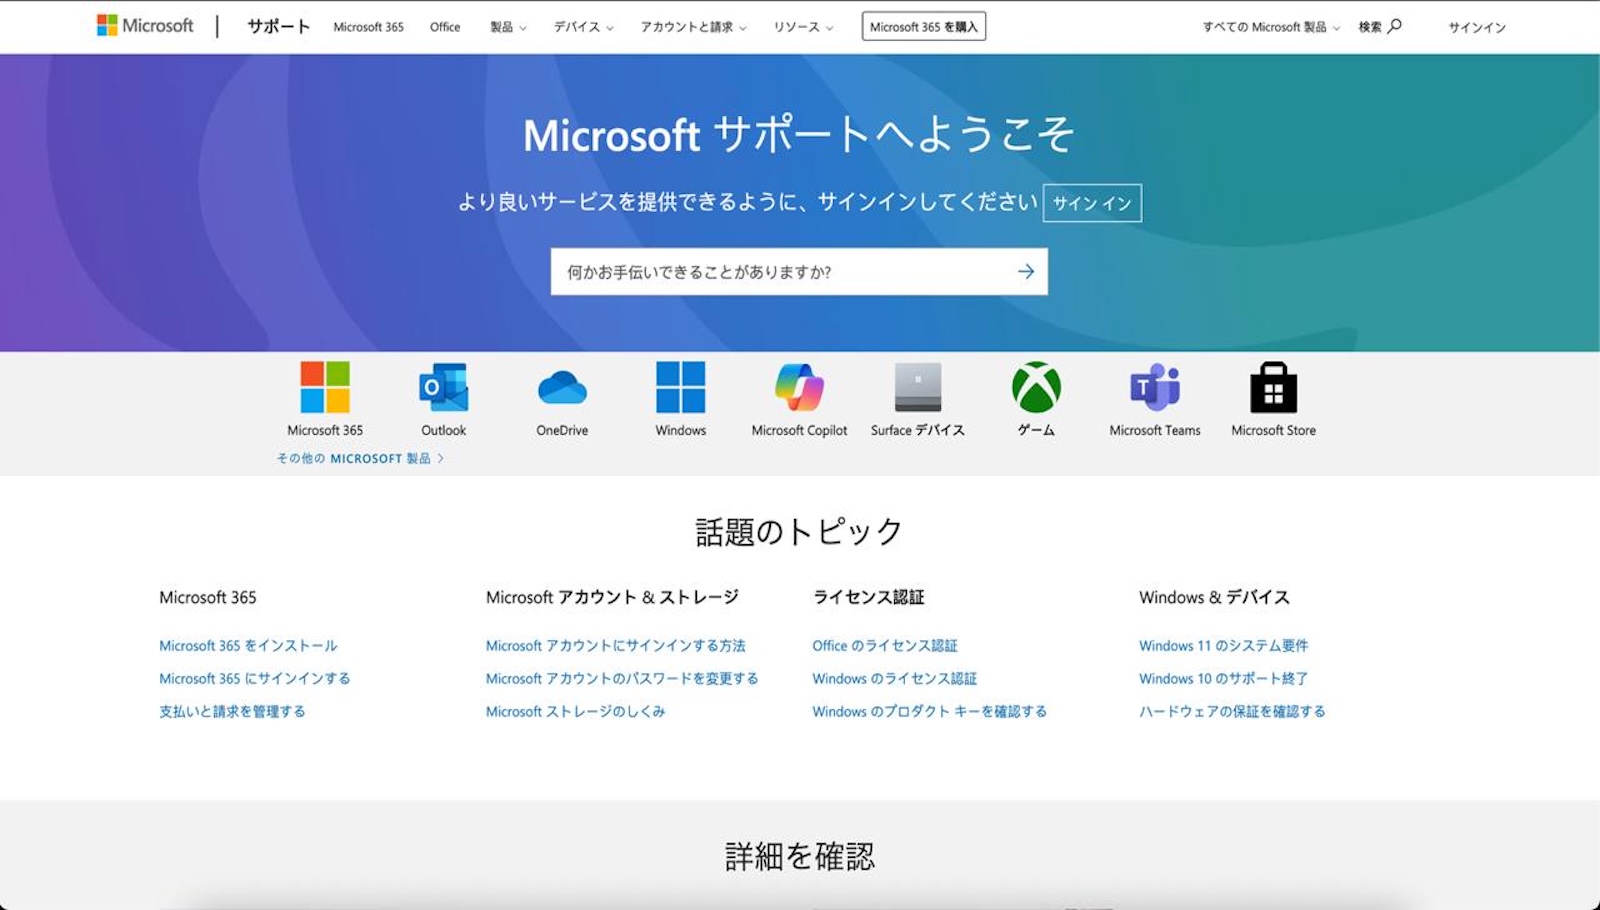Select Microsoft 365 in top navigation
Image resolution: width=1600 pixels, height=910 pixels.
(x=368, y=27)
